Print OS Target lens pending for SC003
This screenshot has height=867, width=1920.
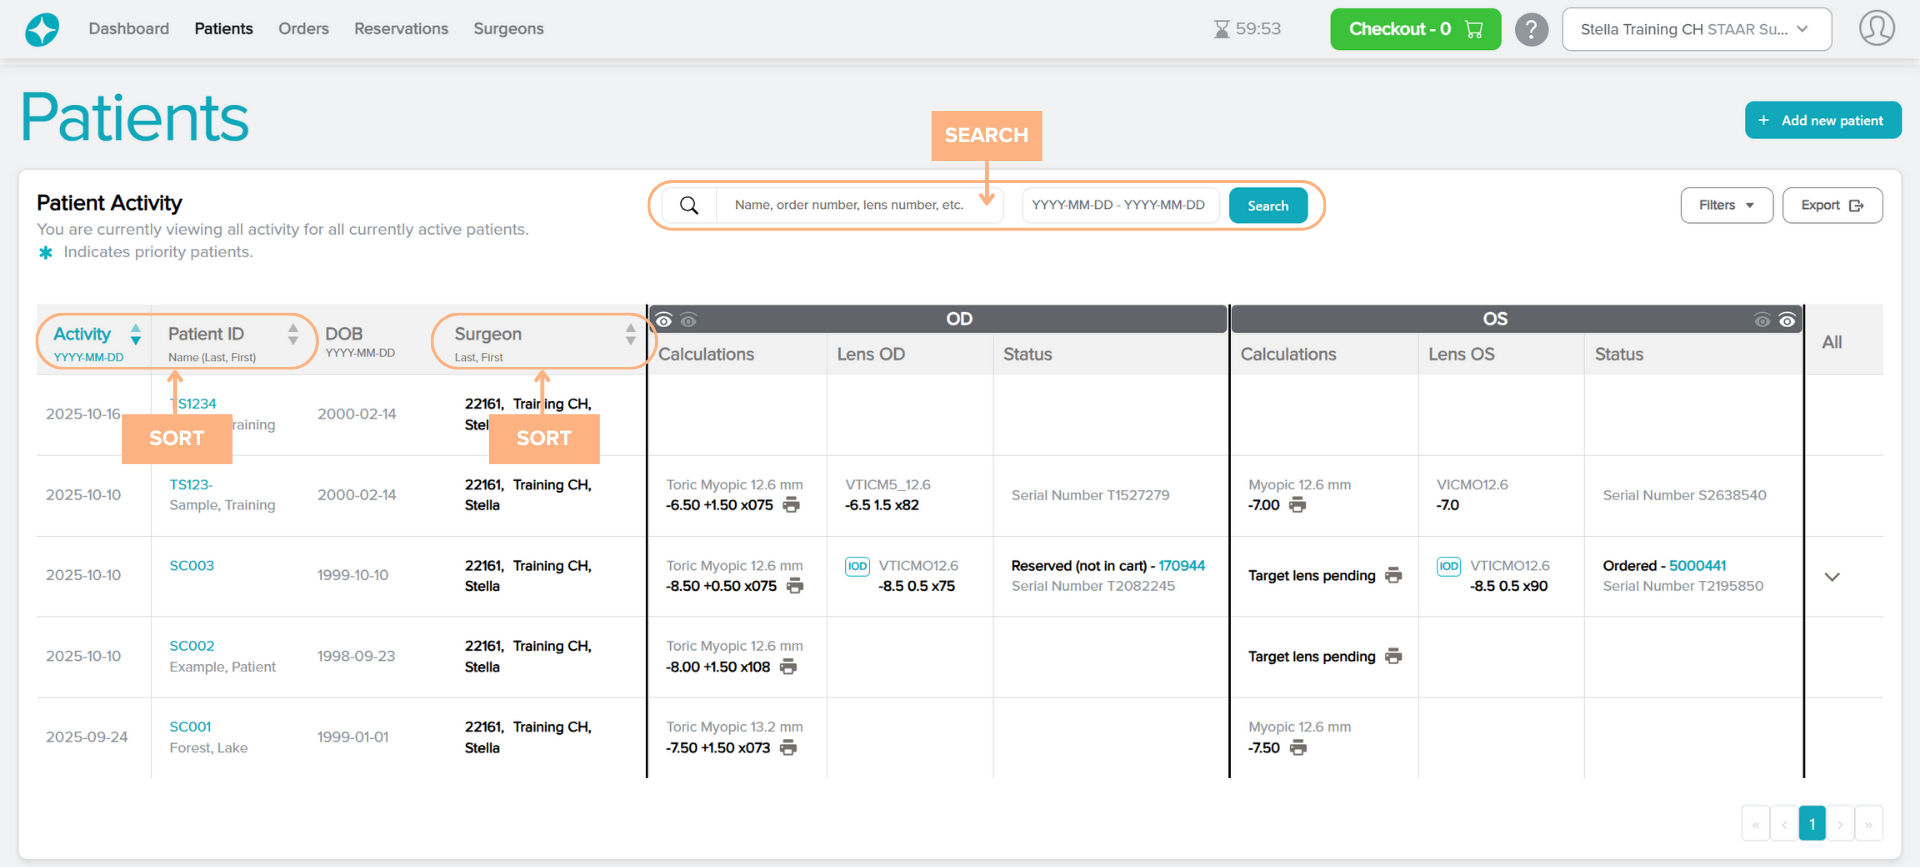(x=1393, y=575)
